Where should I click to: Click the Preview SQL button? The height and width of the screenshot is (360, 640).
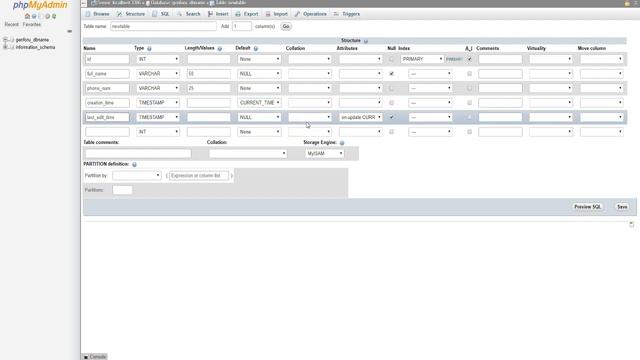click(x=587, y=207)
